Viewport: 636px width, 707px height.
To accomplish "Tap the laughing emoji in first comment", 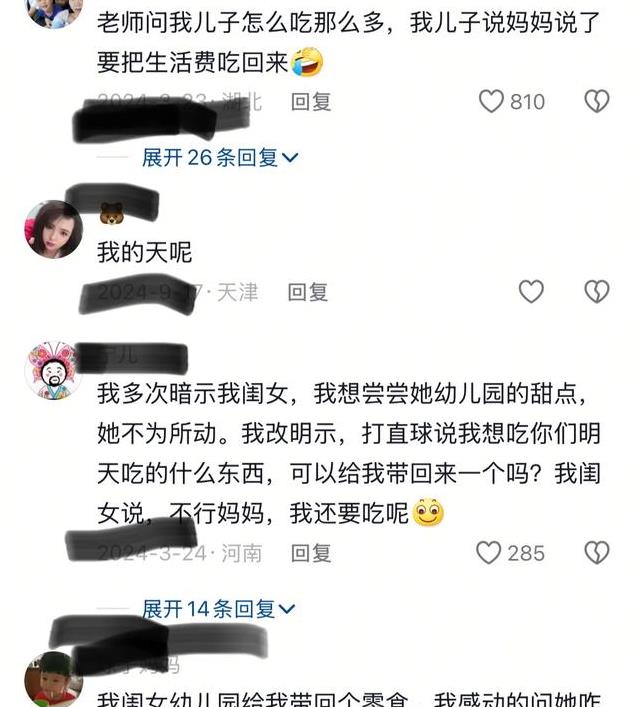I will coord(307,62).
